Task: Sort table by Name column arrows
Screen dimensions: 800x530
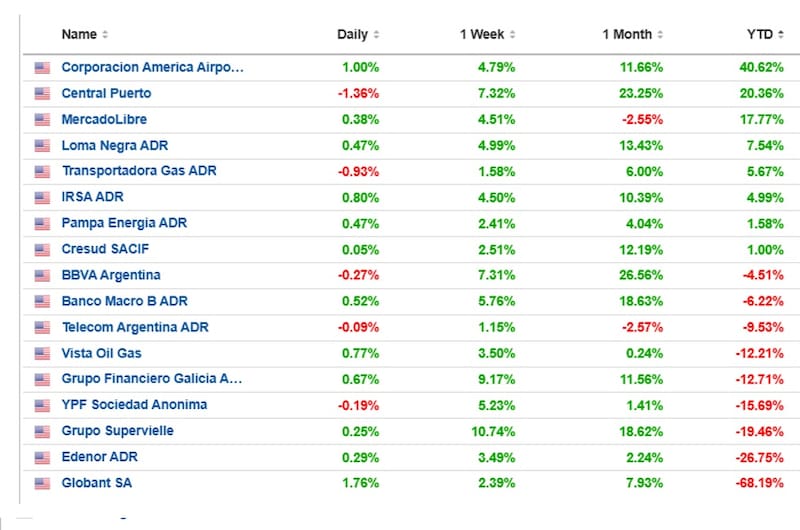Action: (x=105, y=35)
